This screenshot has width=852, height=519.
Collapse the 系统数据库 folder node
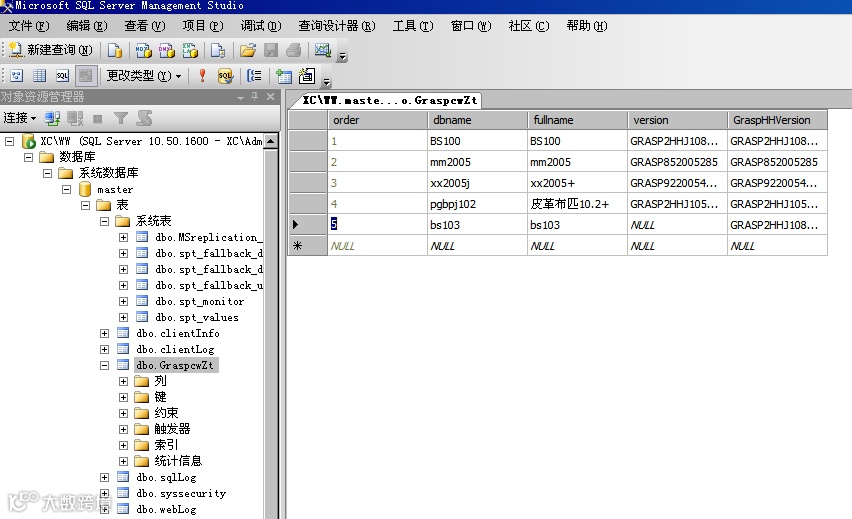(x=47, y=173)
